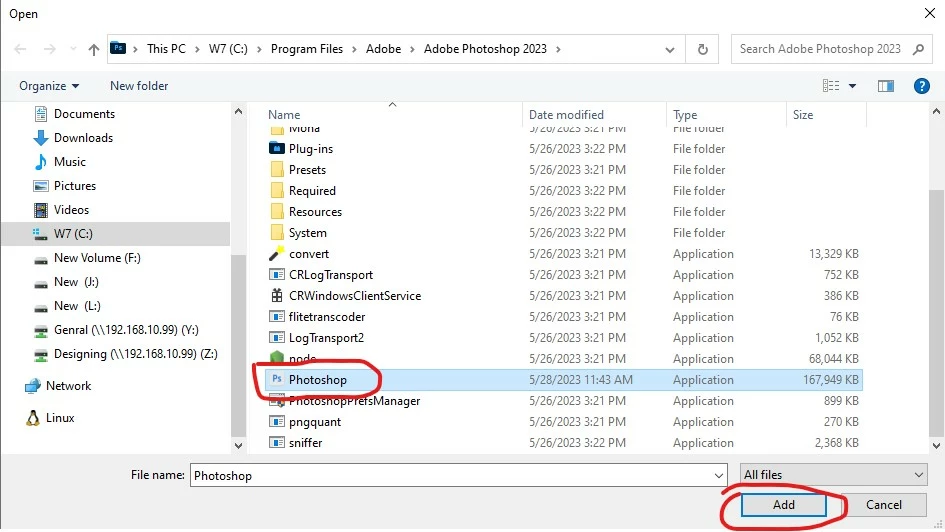Sort by Date modified column
The height and width of the screenshot is (532, 945).
pos(566,114)
